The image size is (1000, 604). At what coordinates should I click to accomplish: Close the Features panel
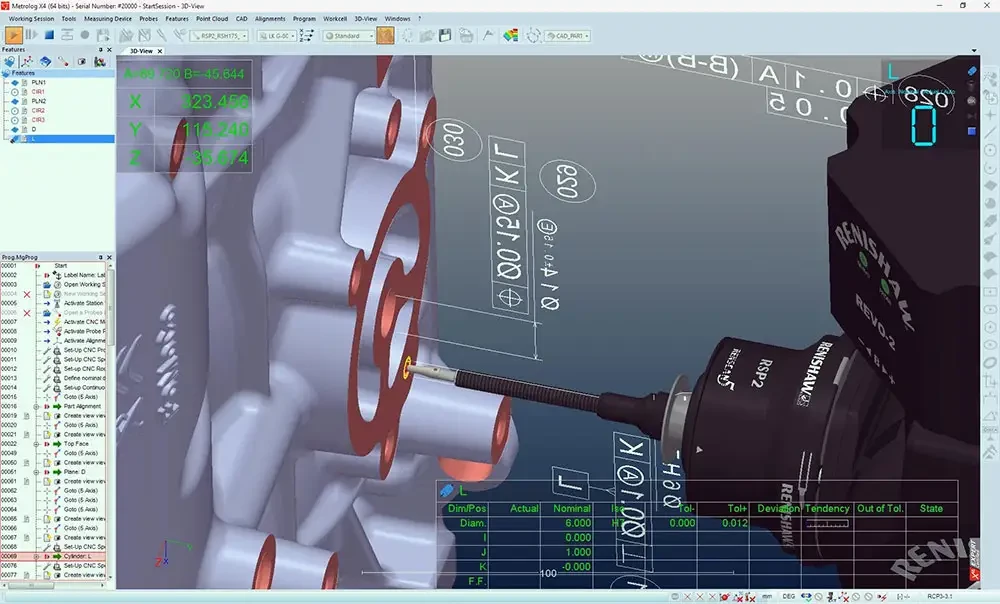109,49
